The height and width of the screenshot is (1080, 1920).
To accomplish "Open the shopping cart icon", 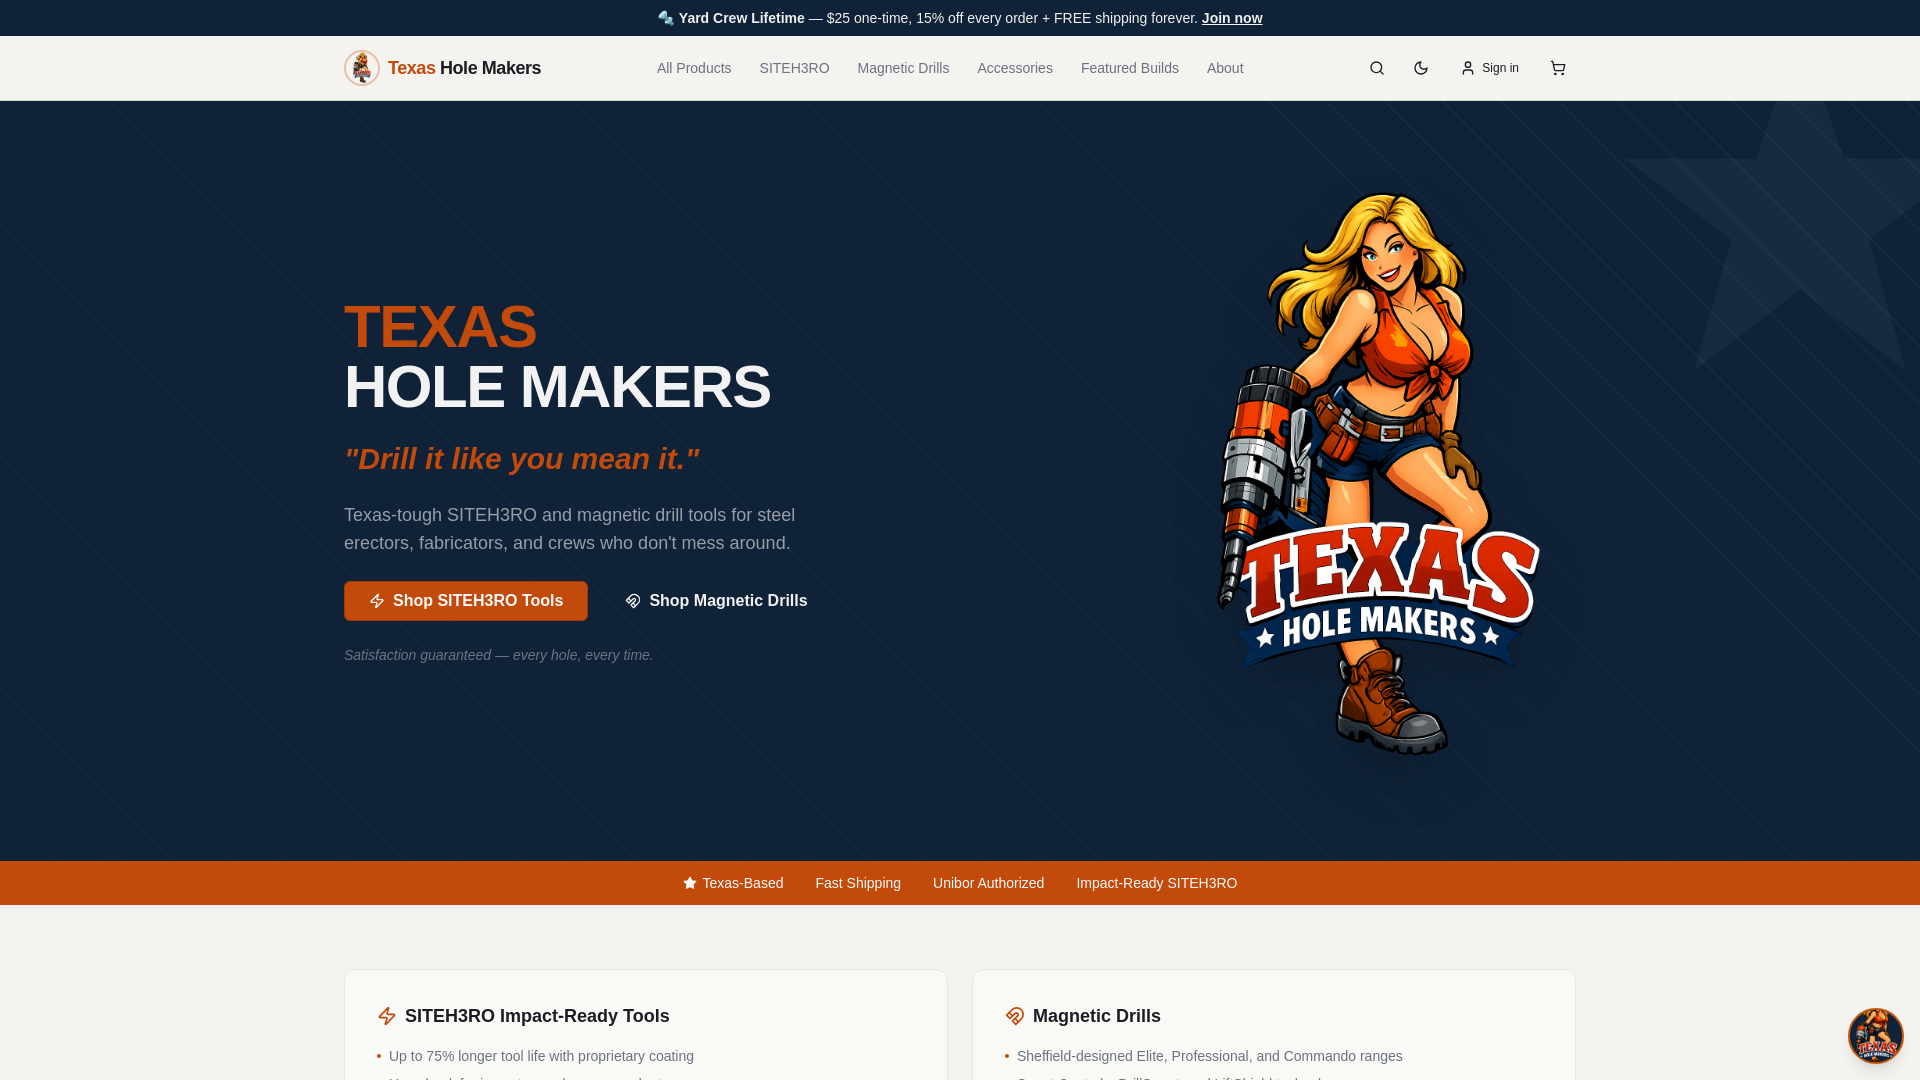I will (1558, 68).
